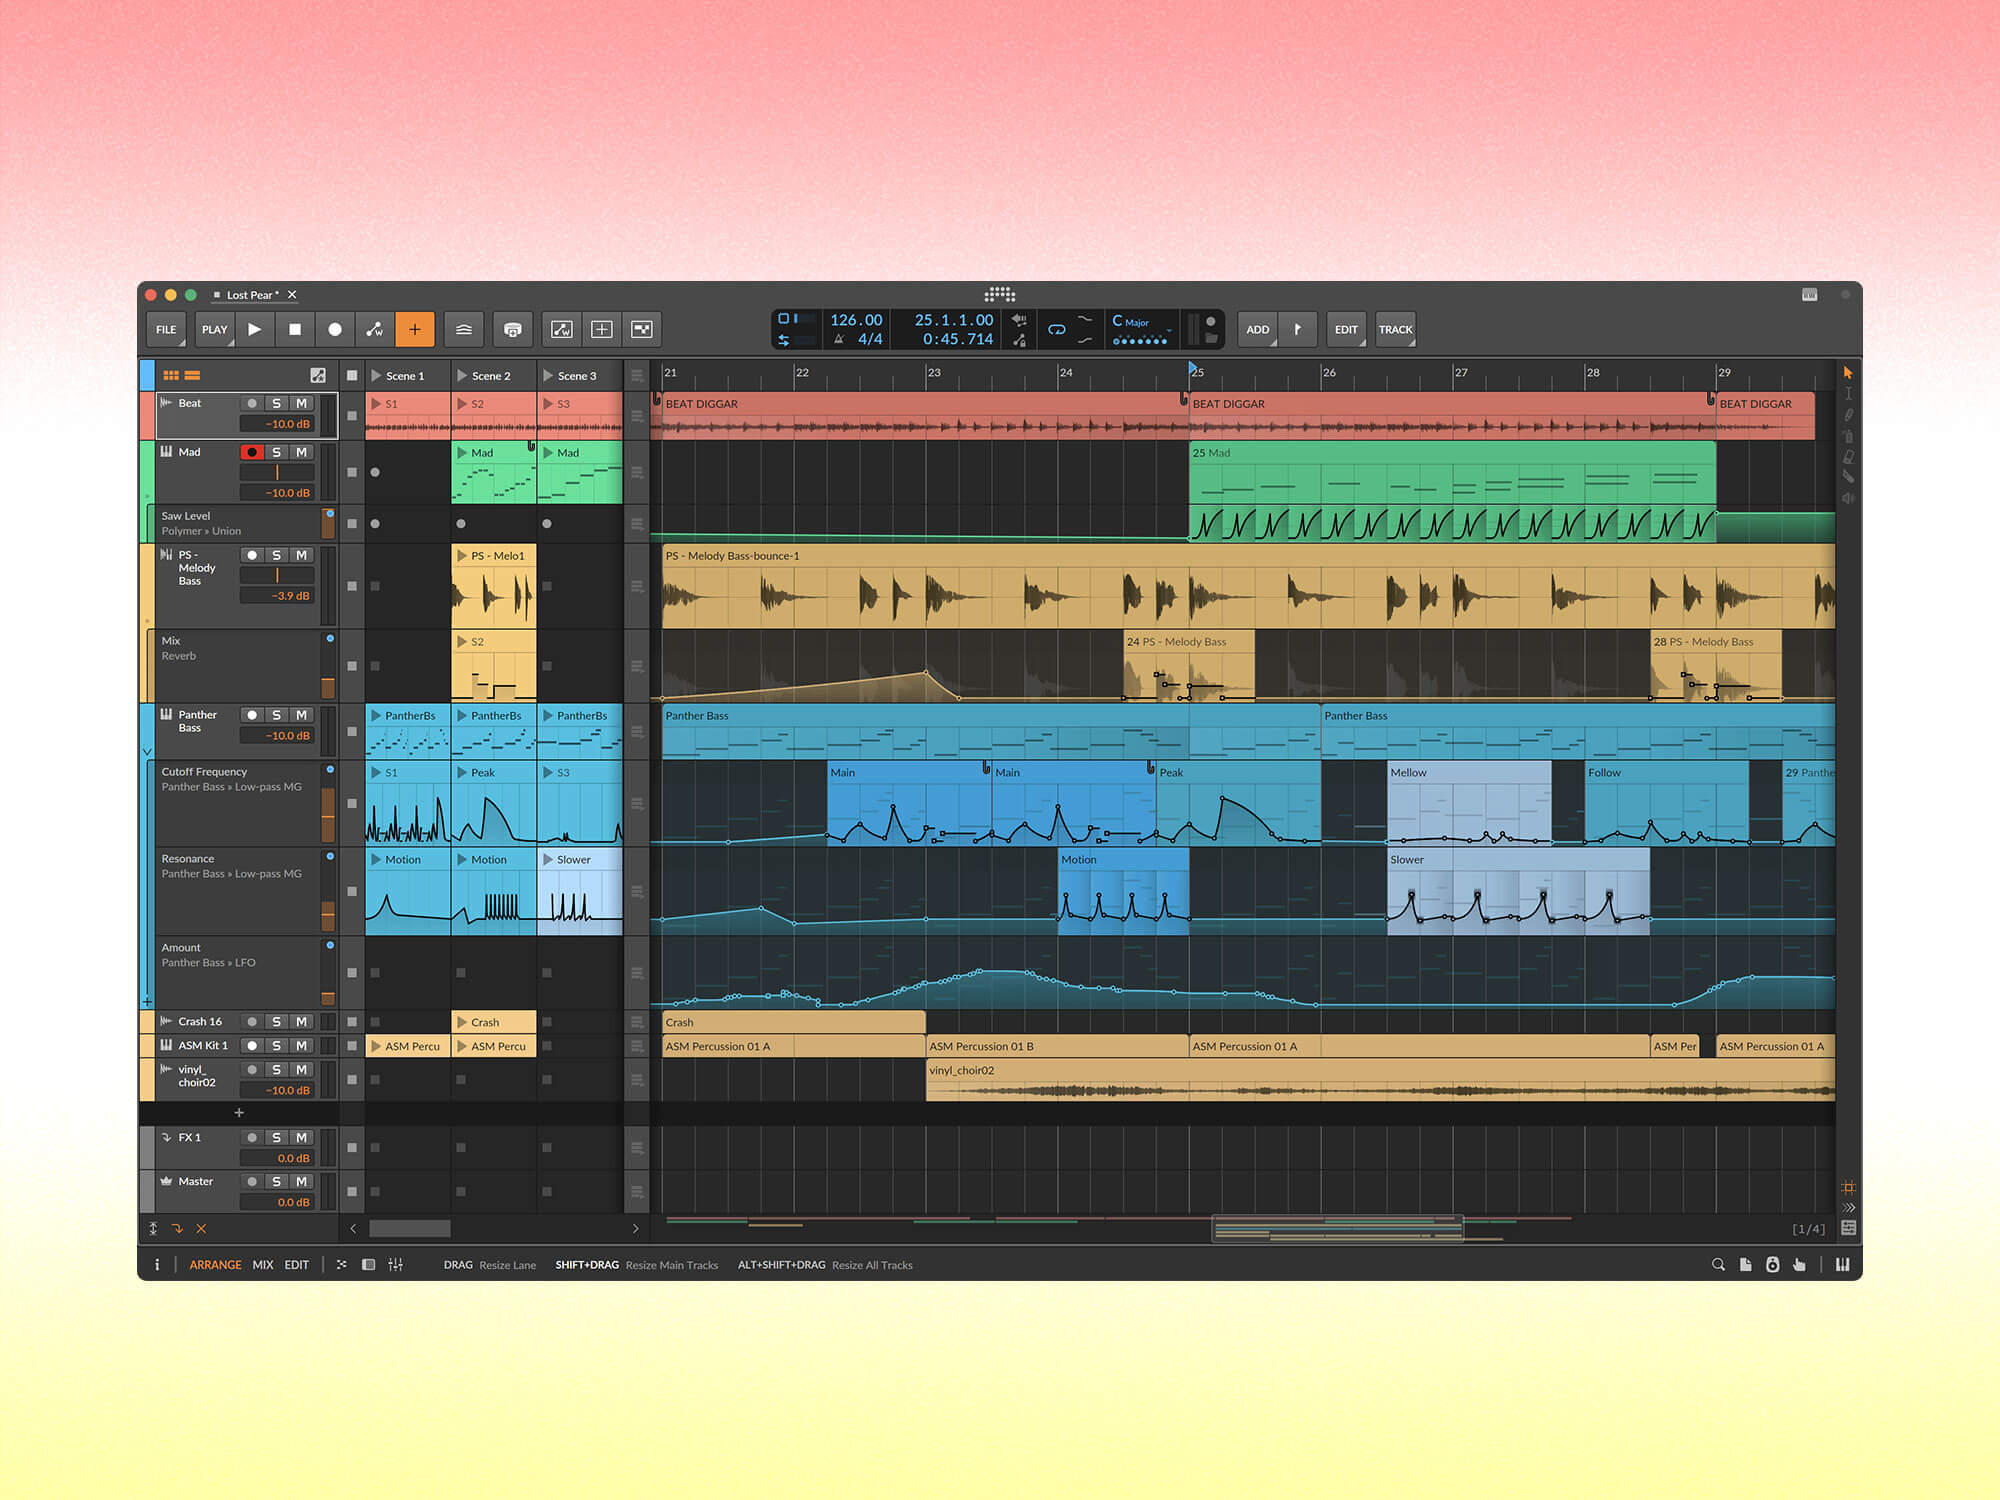Click the search magnifier icon at bottom right
Image resolution: width=2000 pixels, height=1500 pixels.
pyautogui.click(x=1719, y=1265)
